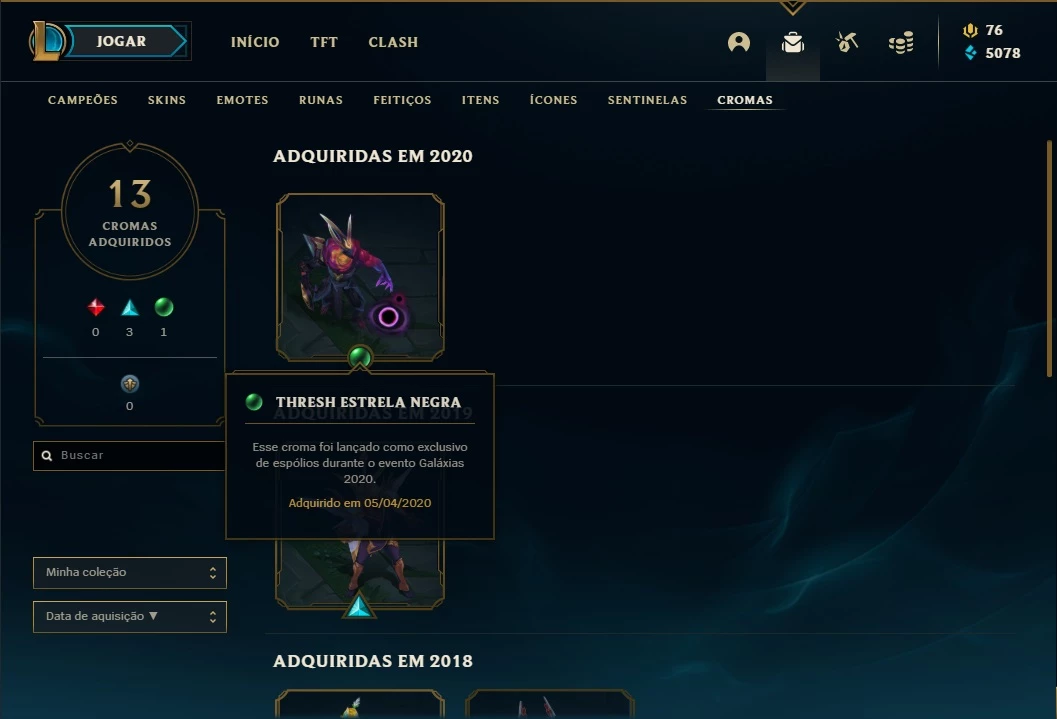1057x719 pixels.
Task: Click the blue triangle gem icon
Action: (x=129, y=308)
